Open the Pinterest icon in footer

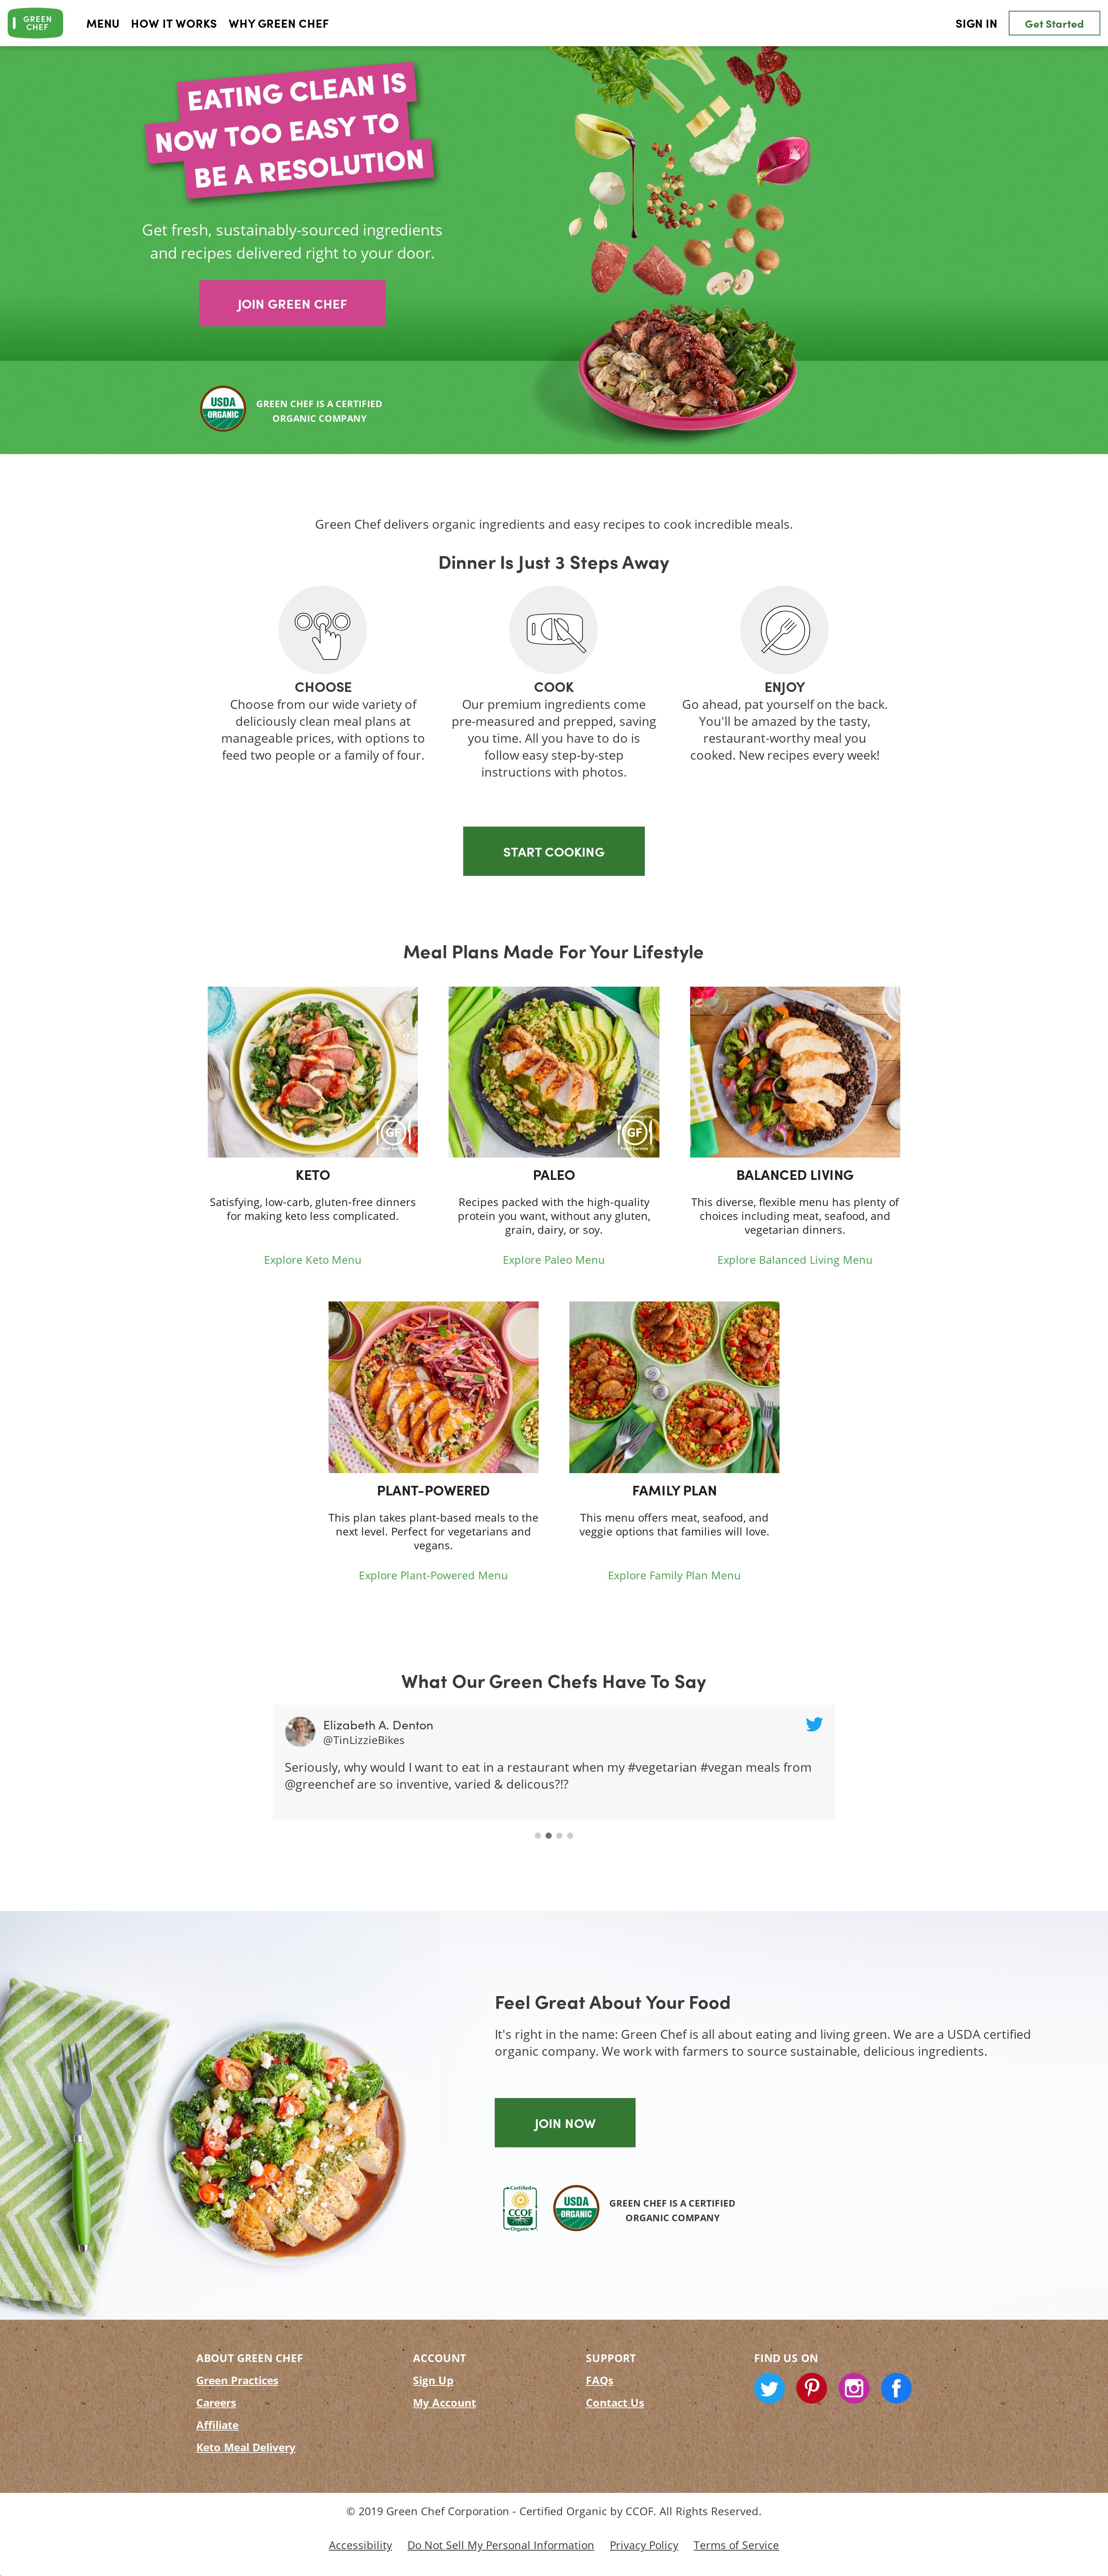click(811, 2388)
